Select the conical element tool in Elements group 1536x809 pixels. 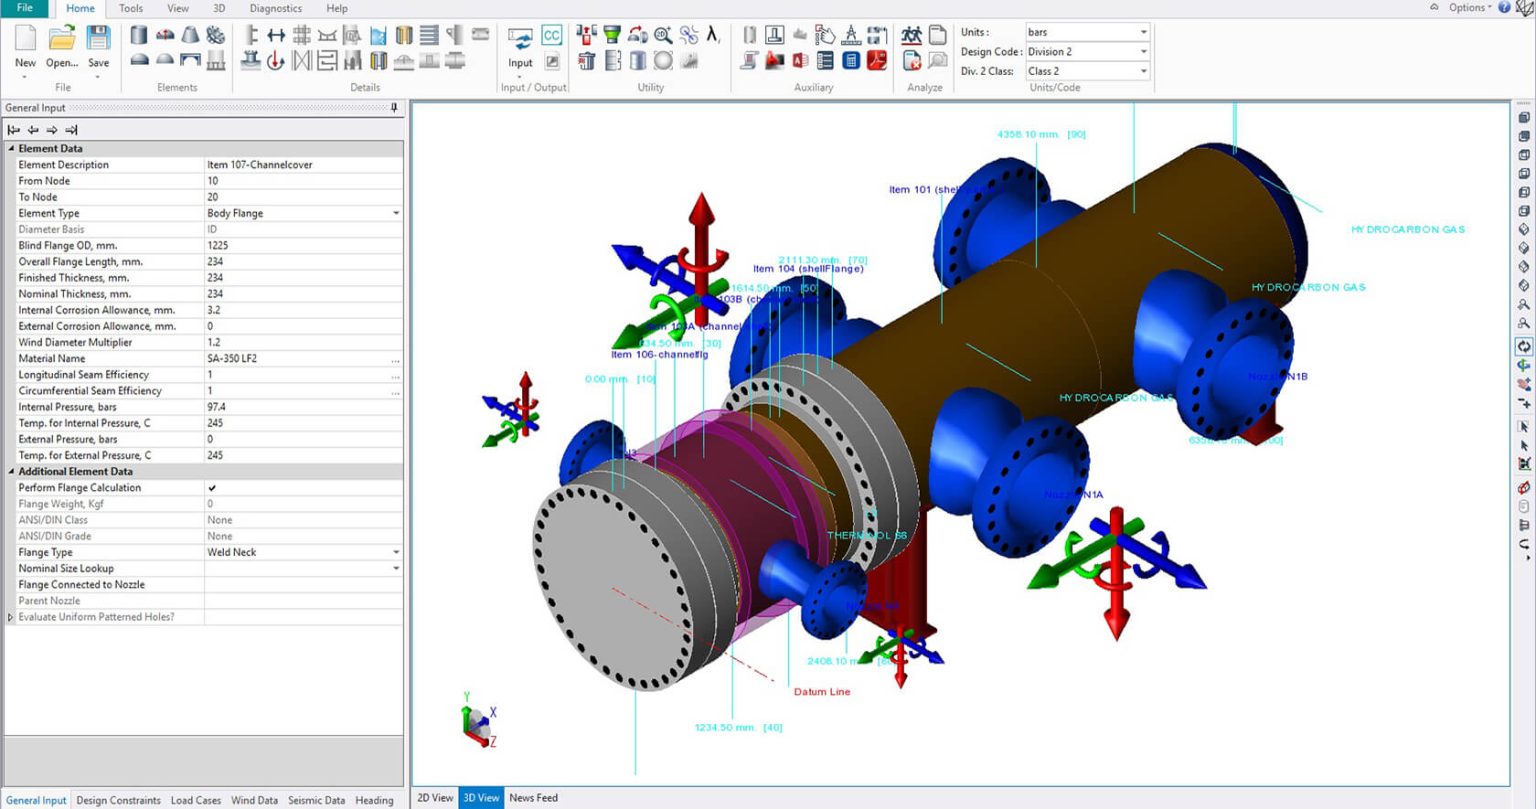pyautogui.click(x=188, y=36)
